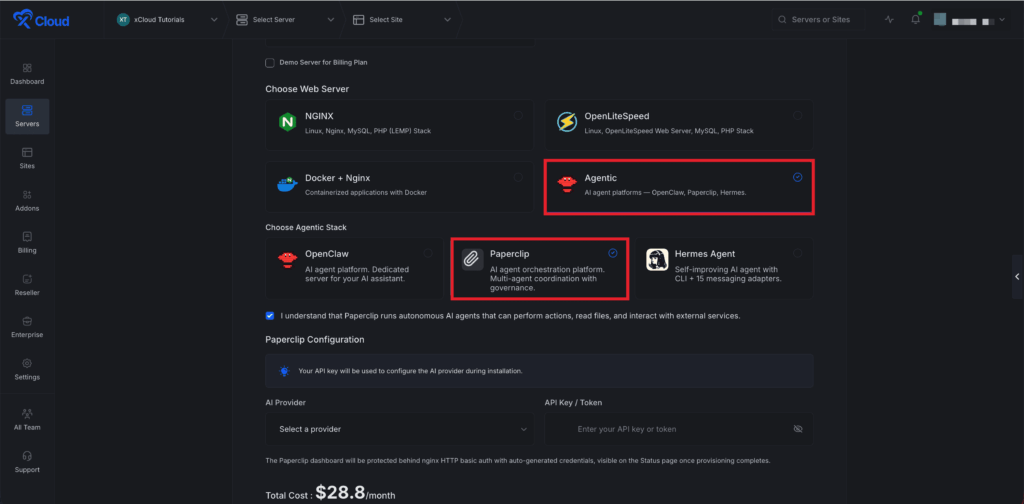Open the AI Provider dropdown
Viewport: 1024px width, 504px height.
[x=400, y=429]
